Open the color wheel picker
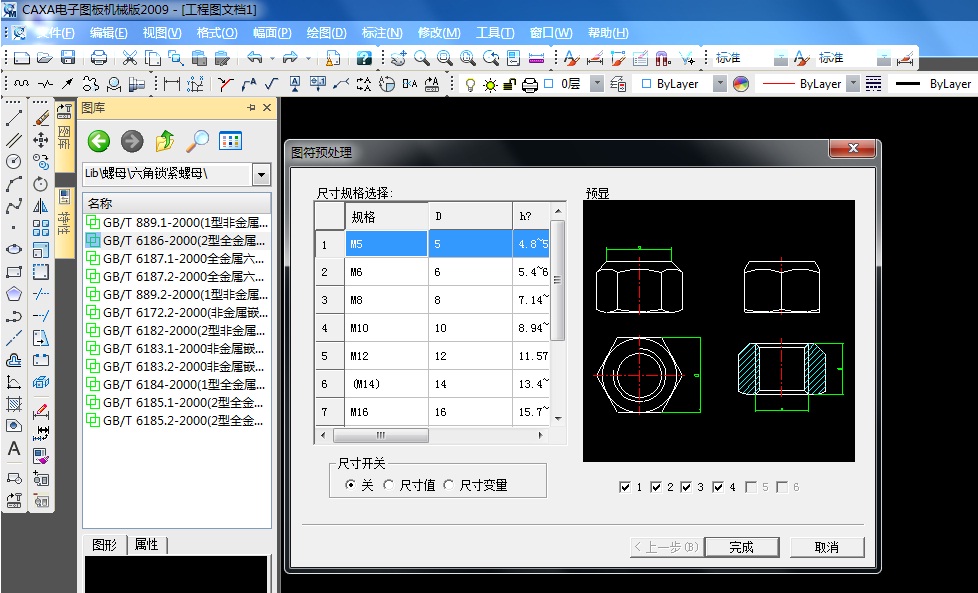Image resolution: width=978 pixels, height=593 pixels. point(740,84)
